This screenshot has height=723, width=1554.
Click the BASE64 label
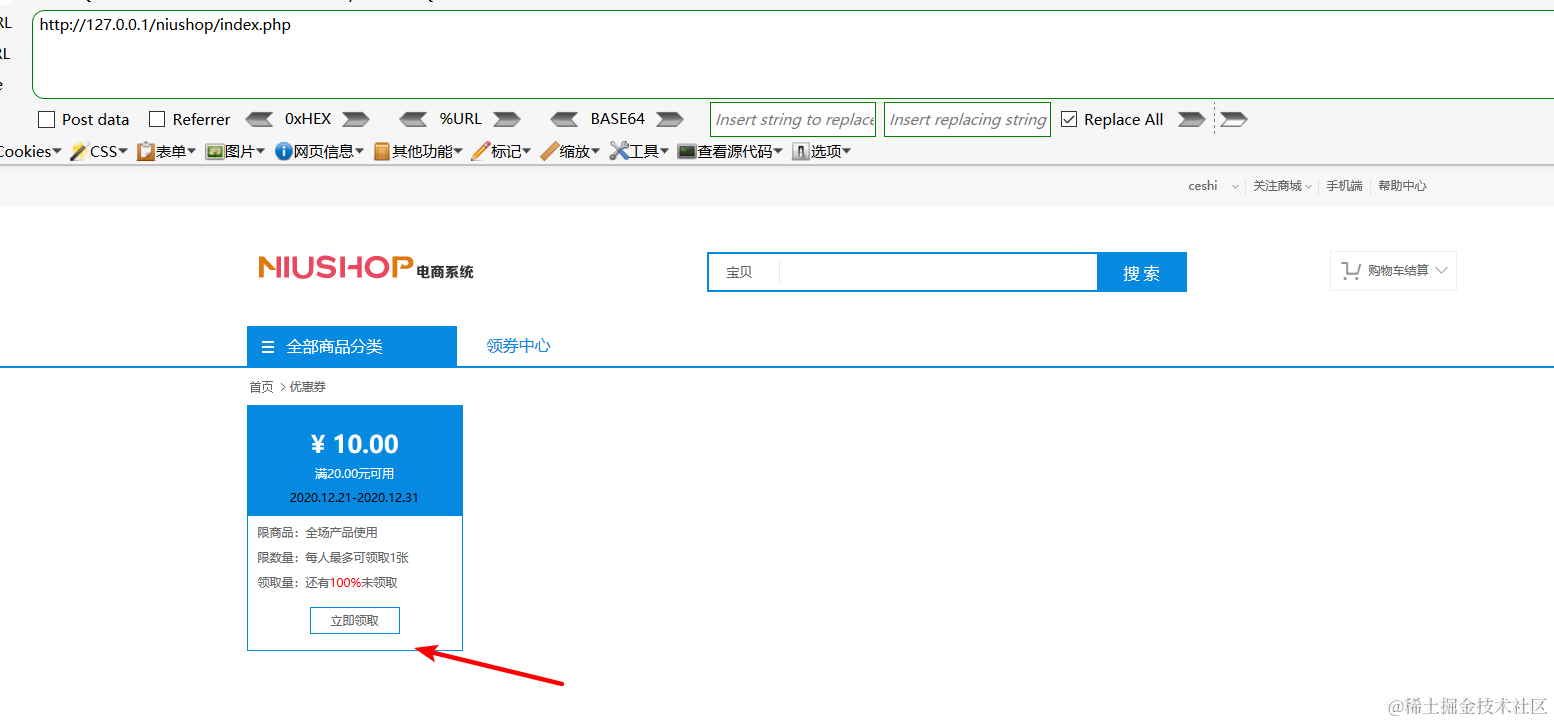[618, 119]
